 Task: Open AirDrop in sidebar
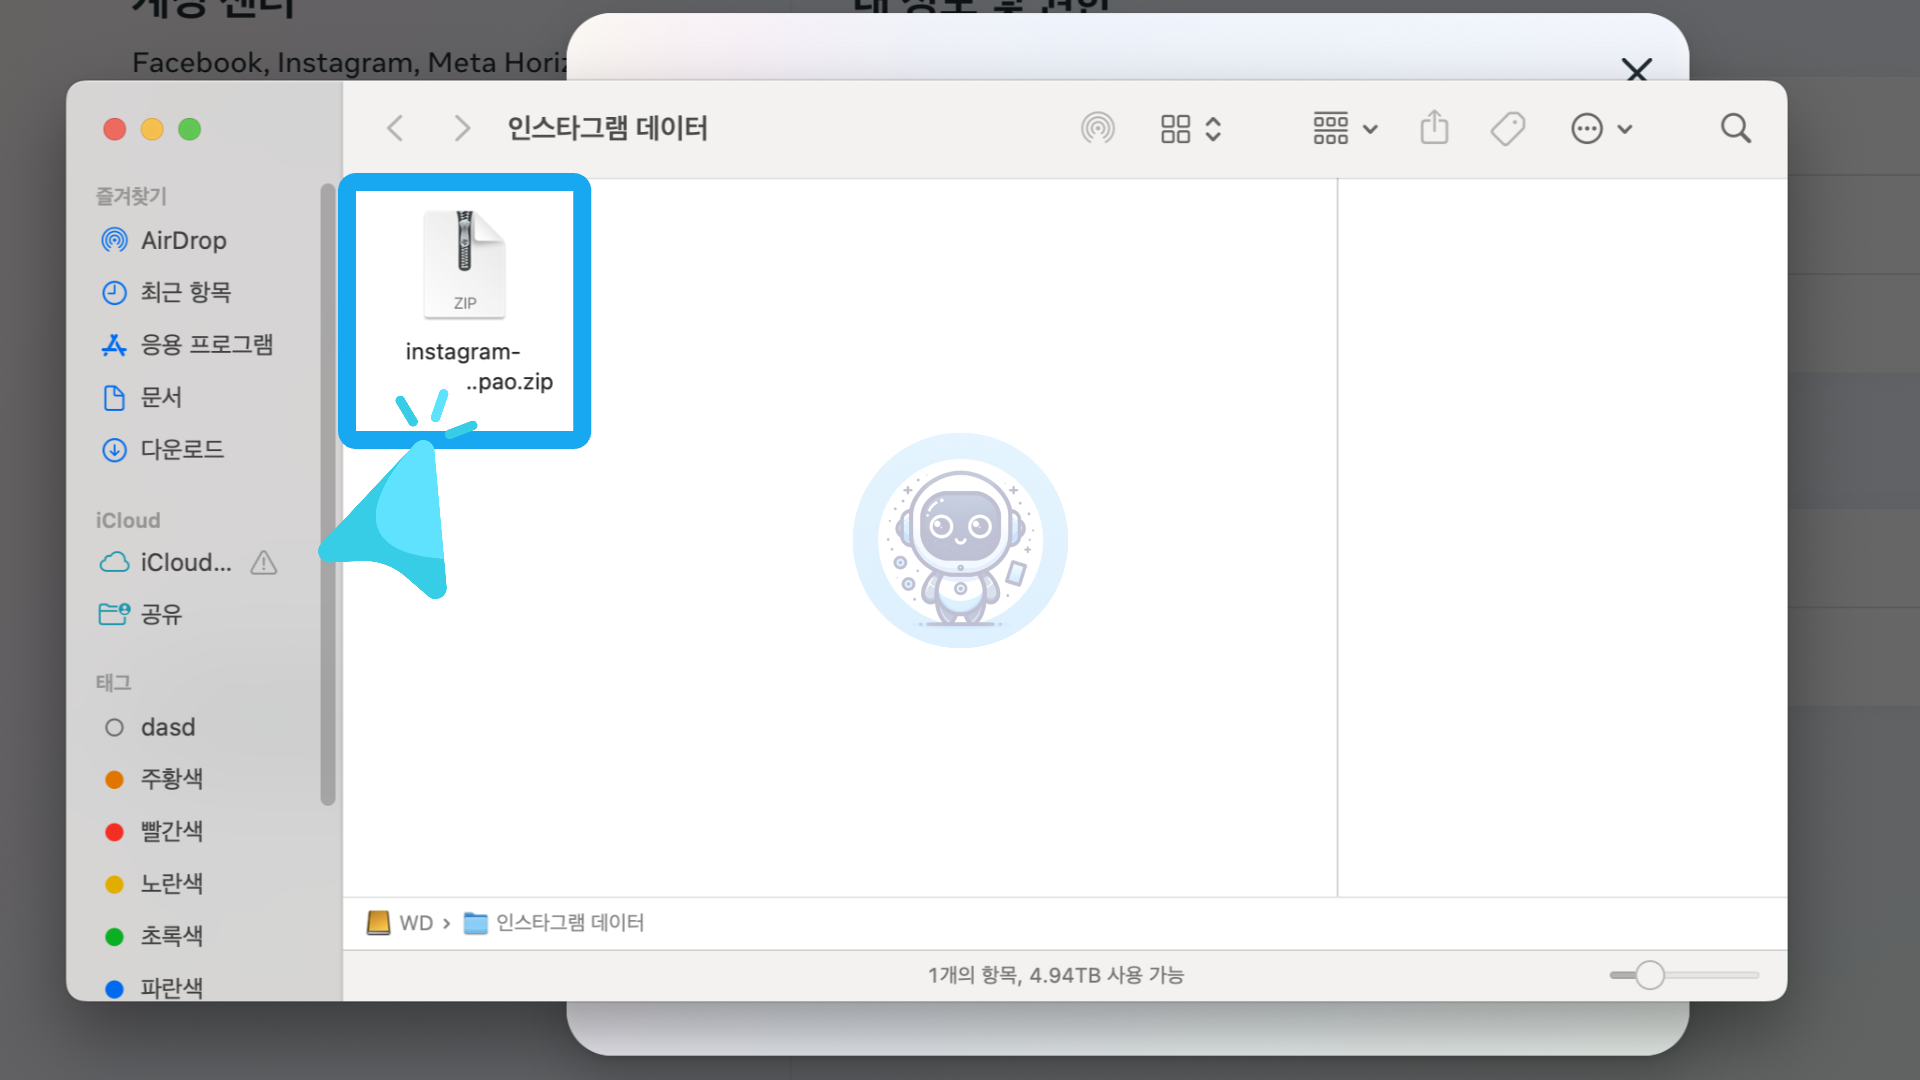tap(183, 240)
